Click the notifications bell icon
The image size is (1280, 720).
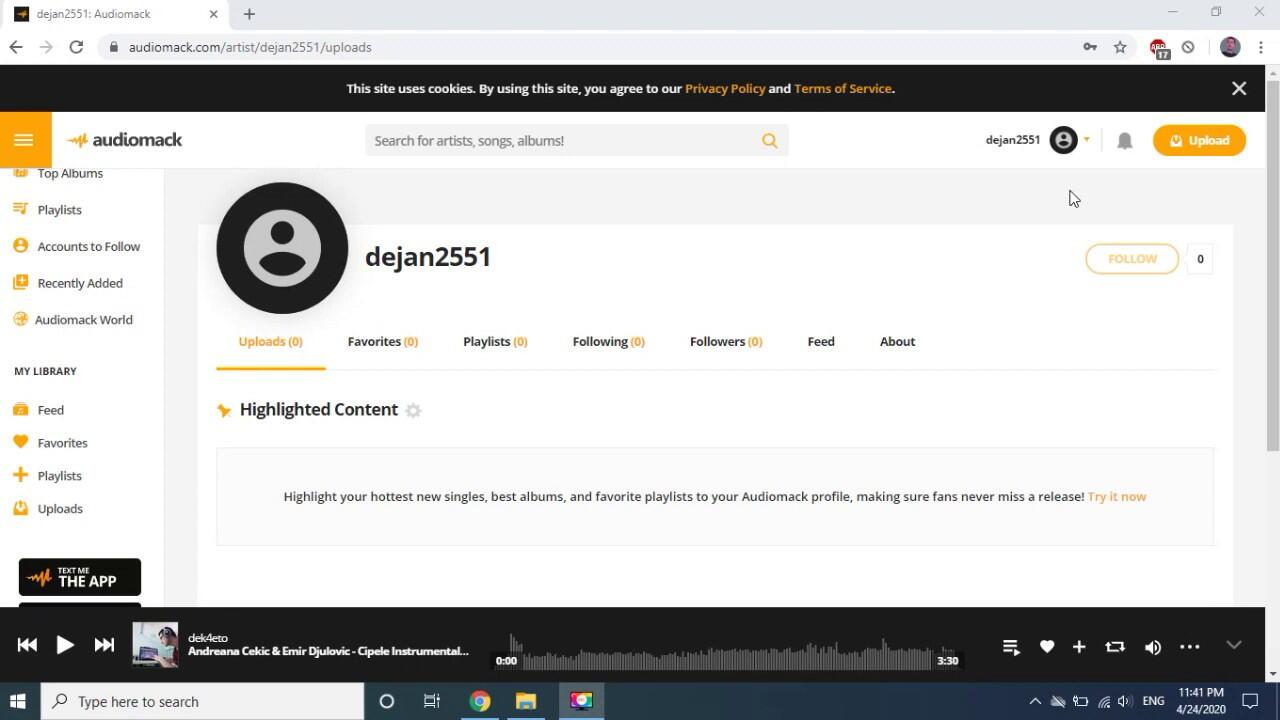tap(1124, 141)
